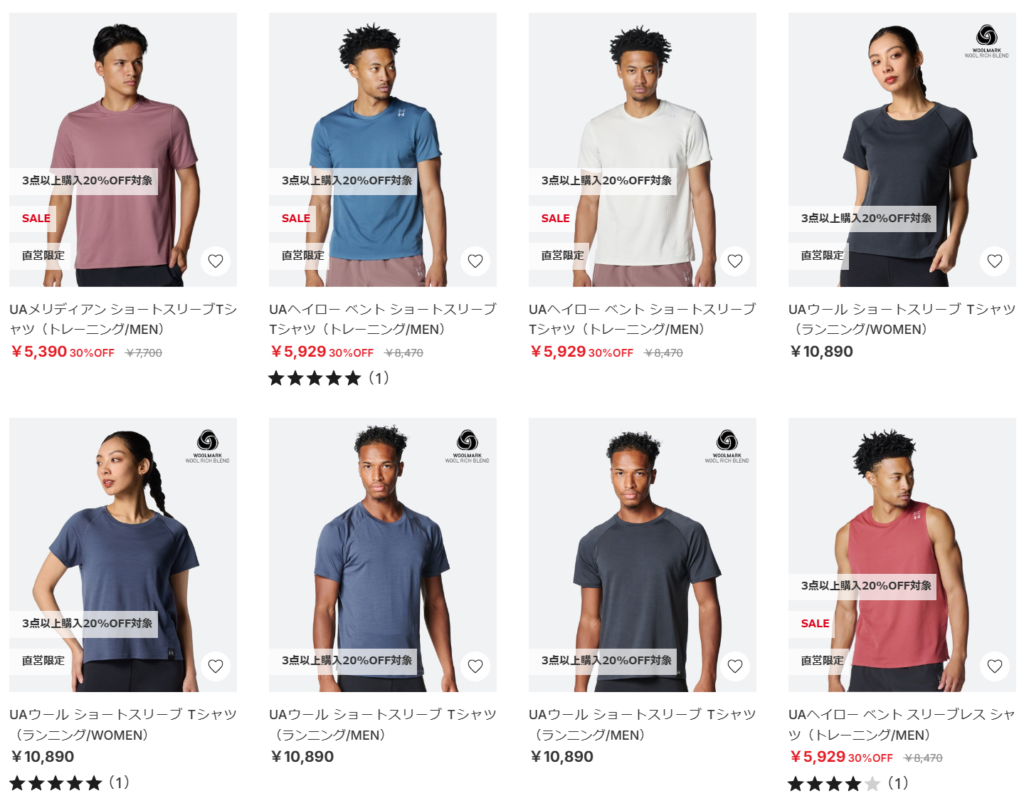The height and width of the screenshot is (801, 1024).
Task: Click Woolmark logo on men's blue wool tee
Action: (467, 446)
